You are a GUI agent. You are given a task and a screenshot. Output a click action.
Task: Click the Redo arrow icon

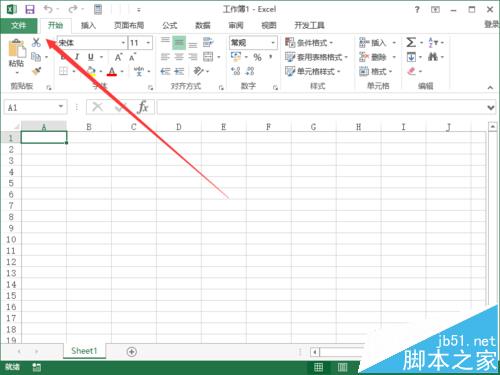73,9
